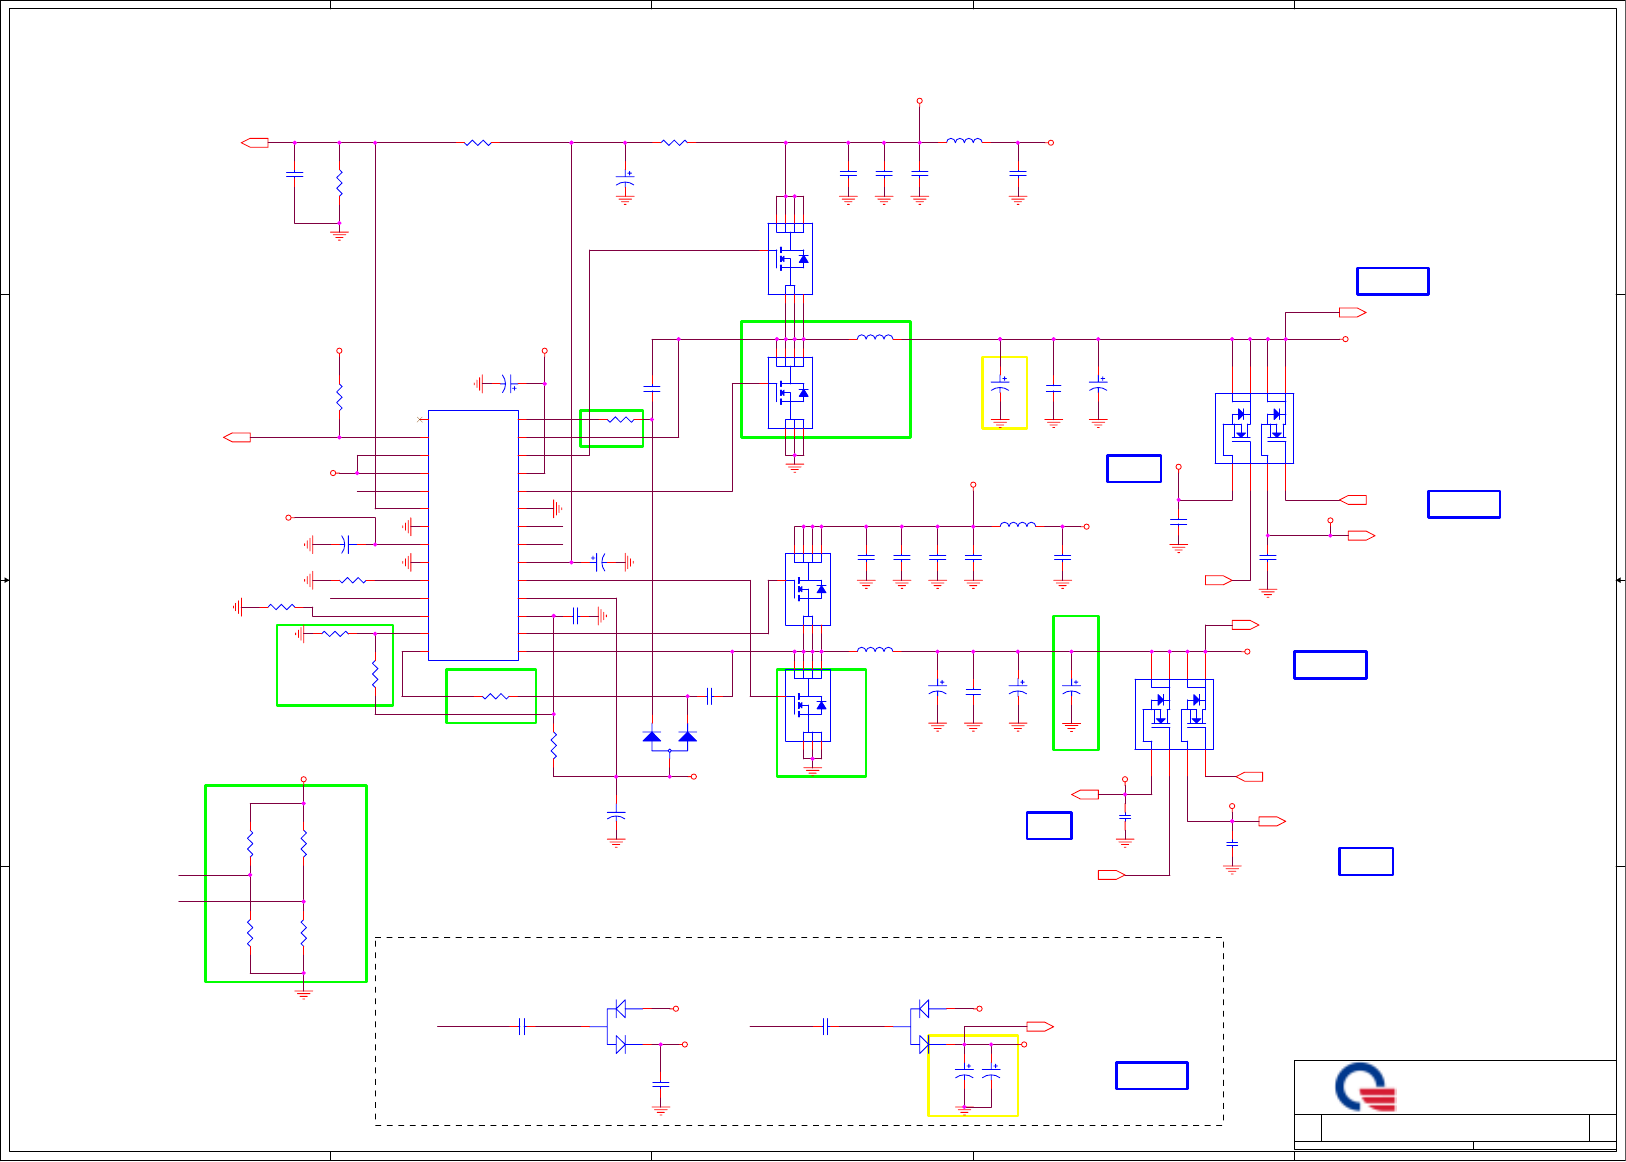
Task: Click the ground symbol below the bottom-left resistor network
Action: click(x=304, y=993)
